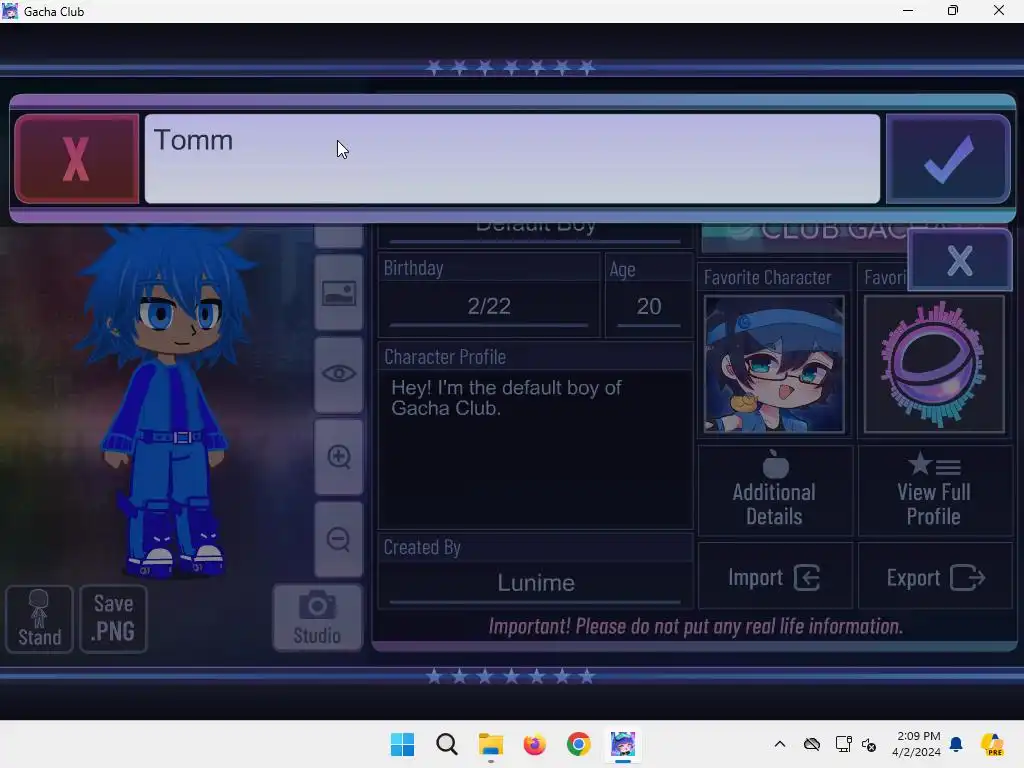Open Studio camera mode
Image resolution: width=1024 pixels, height=768 pixels.
click(x=317, y=618)
